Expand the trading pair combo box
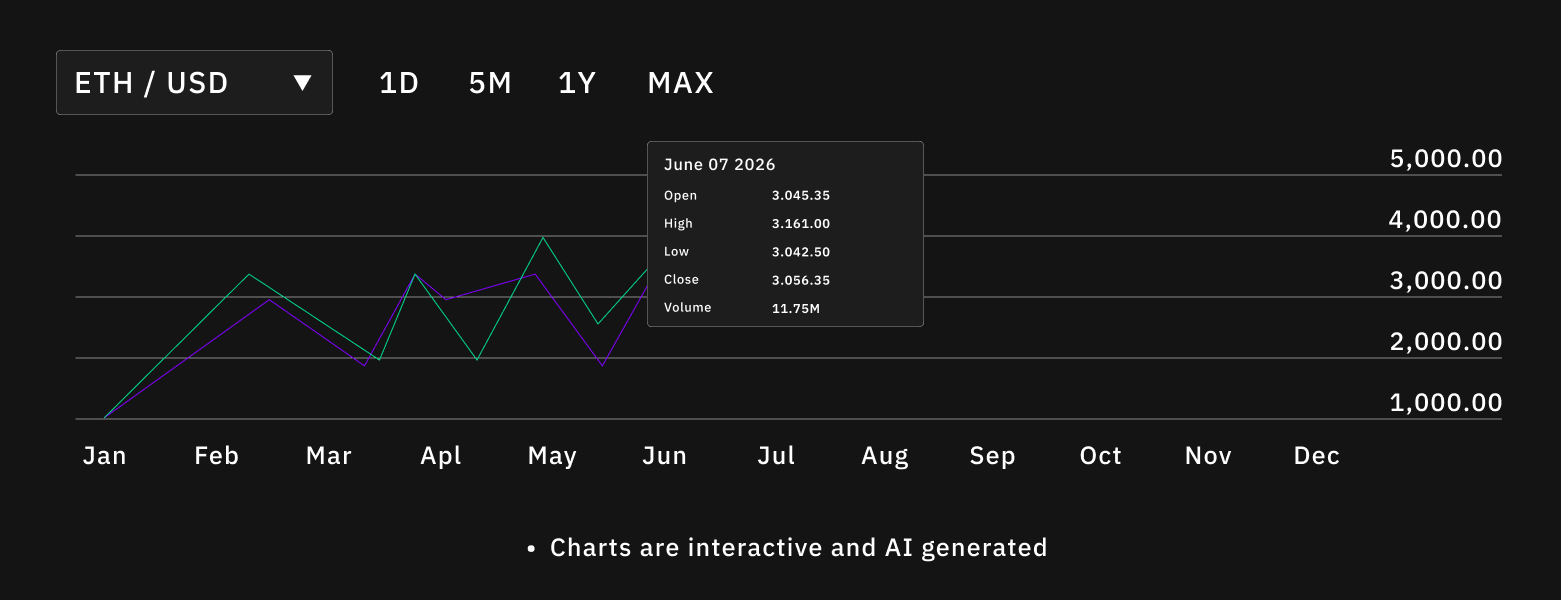Screen dimensions: 1561x600 click(x=194, y=82)
